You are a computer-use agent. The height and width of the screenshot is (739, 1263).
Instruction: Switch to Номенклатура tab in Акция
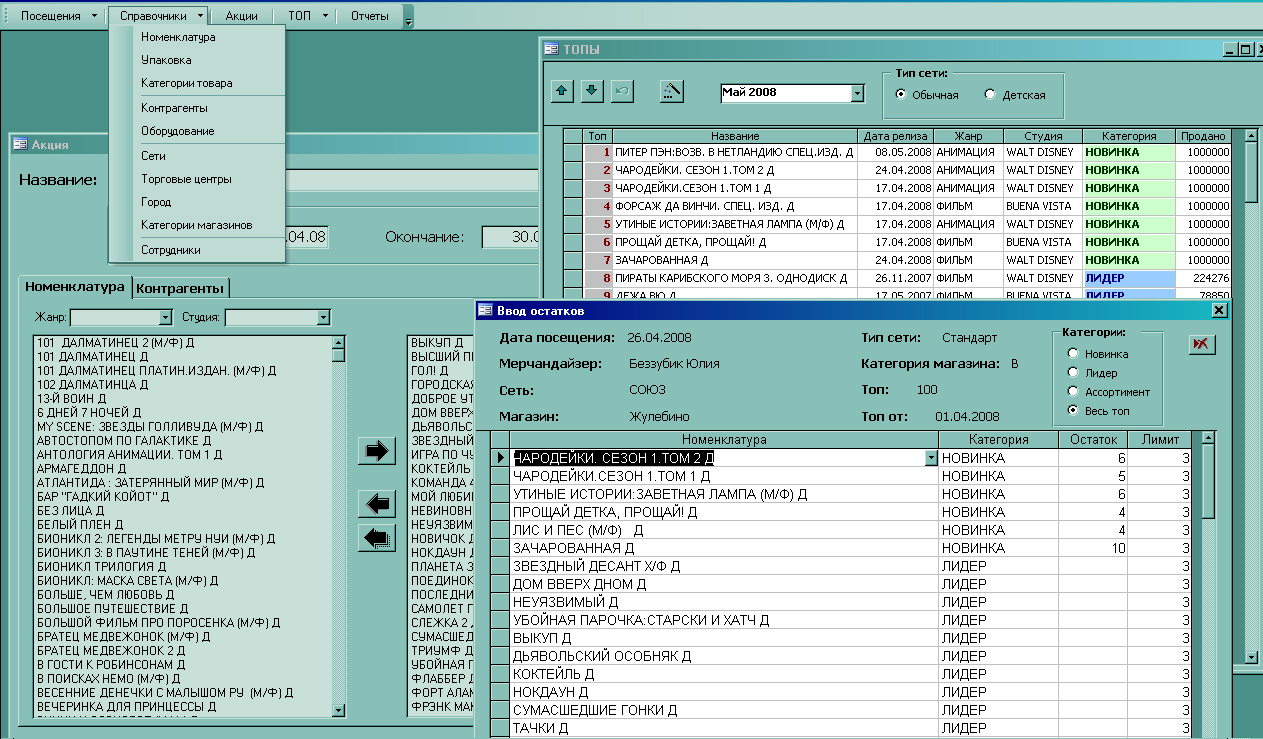[x=75, y=286]
